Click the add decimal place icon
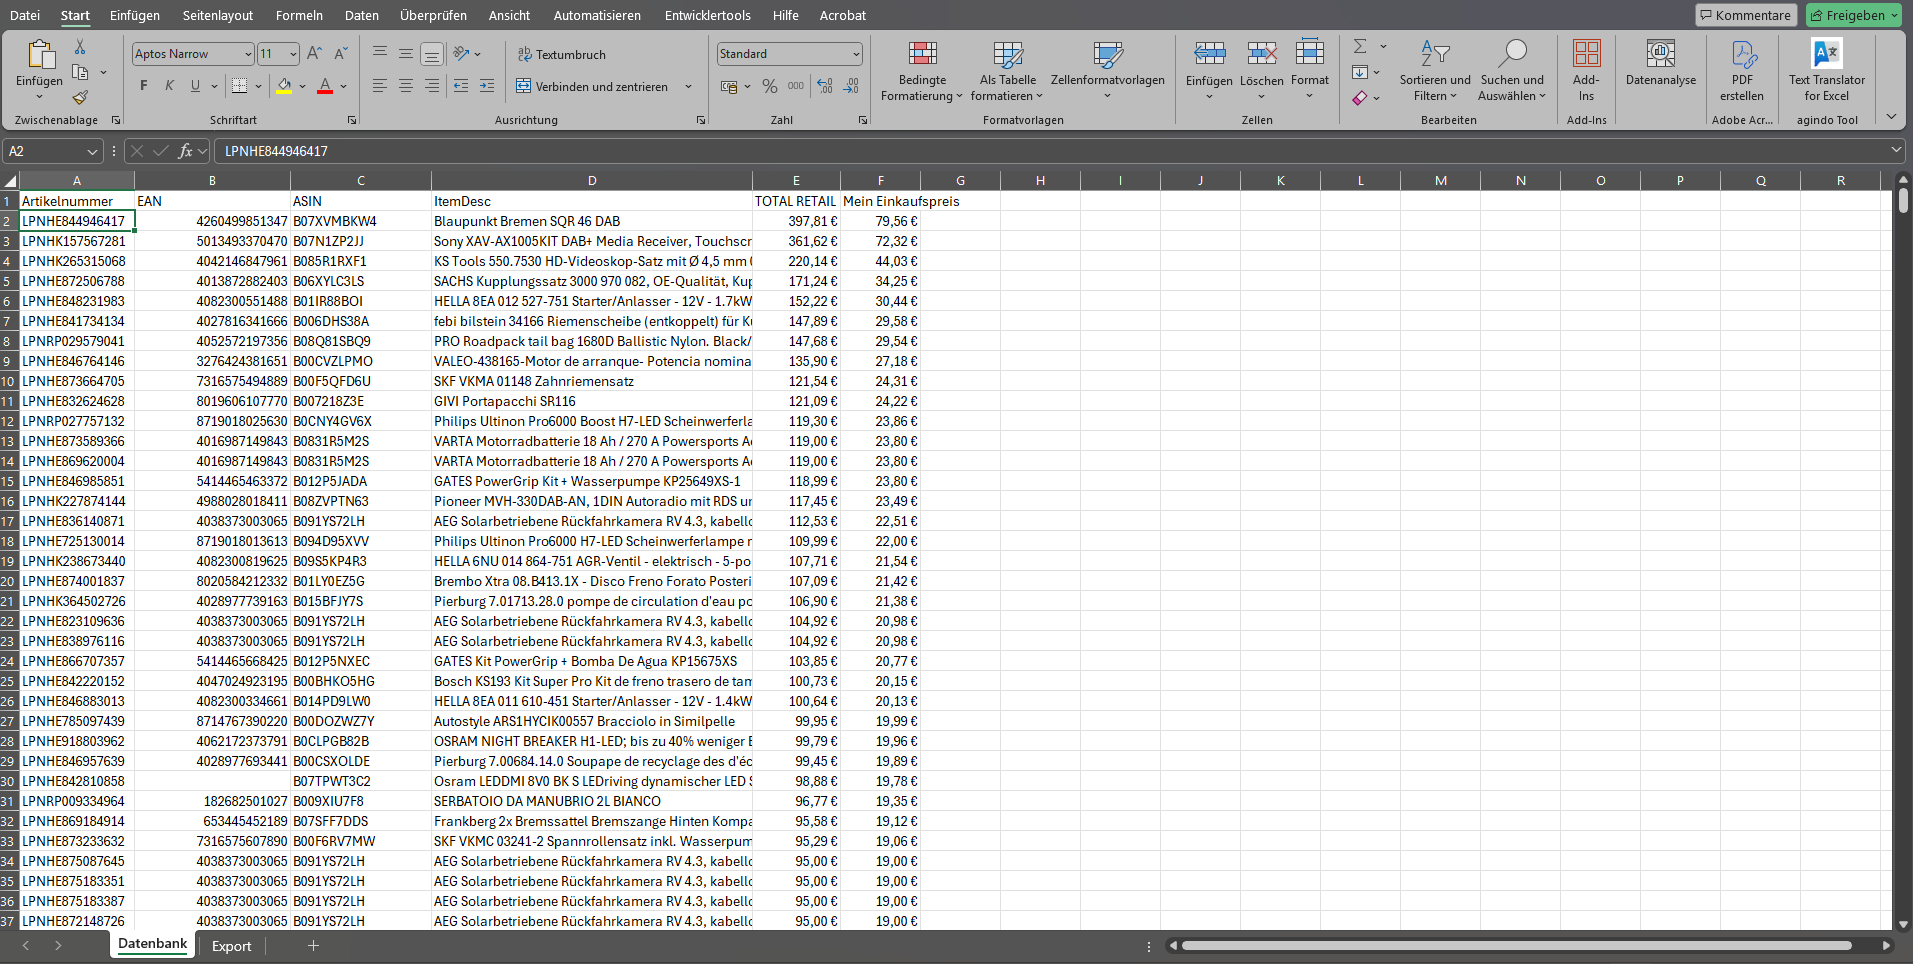 point(825,86)
